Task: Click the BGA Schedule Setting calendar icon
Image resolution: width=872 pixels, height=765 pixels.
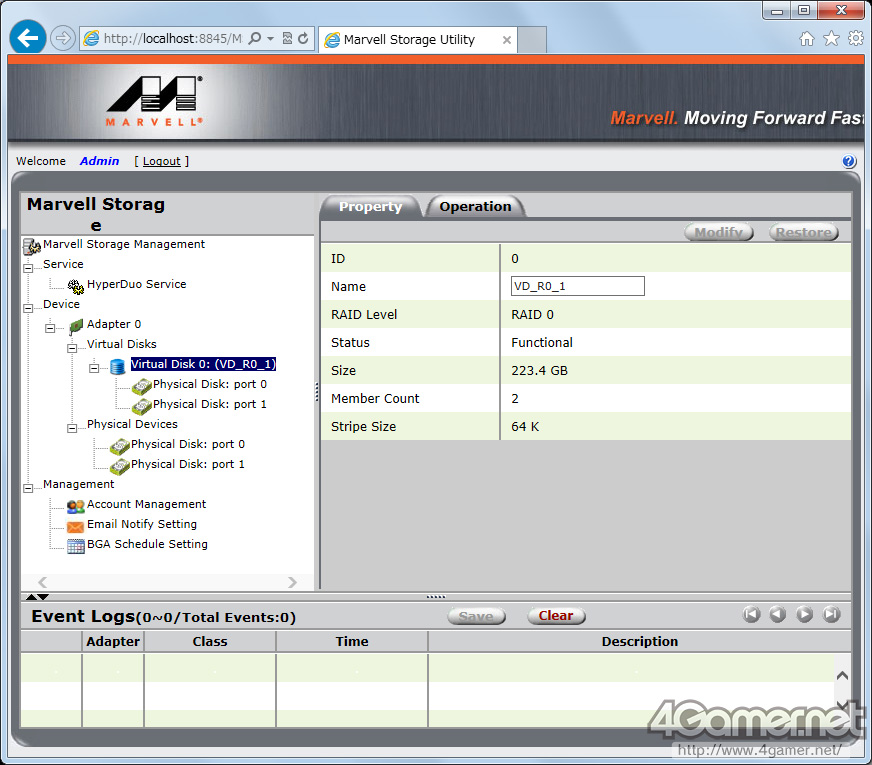Action: [76, 546]
